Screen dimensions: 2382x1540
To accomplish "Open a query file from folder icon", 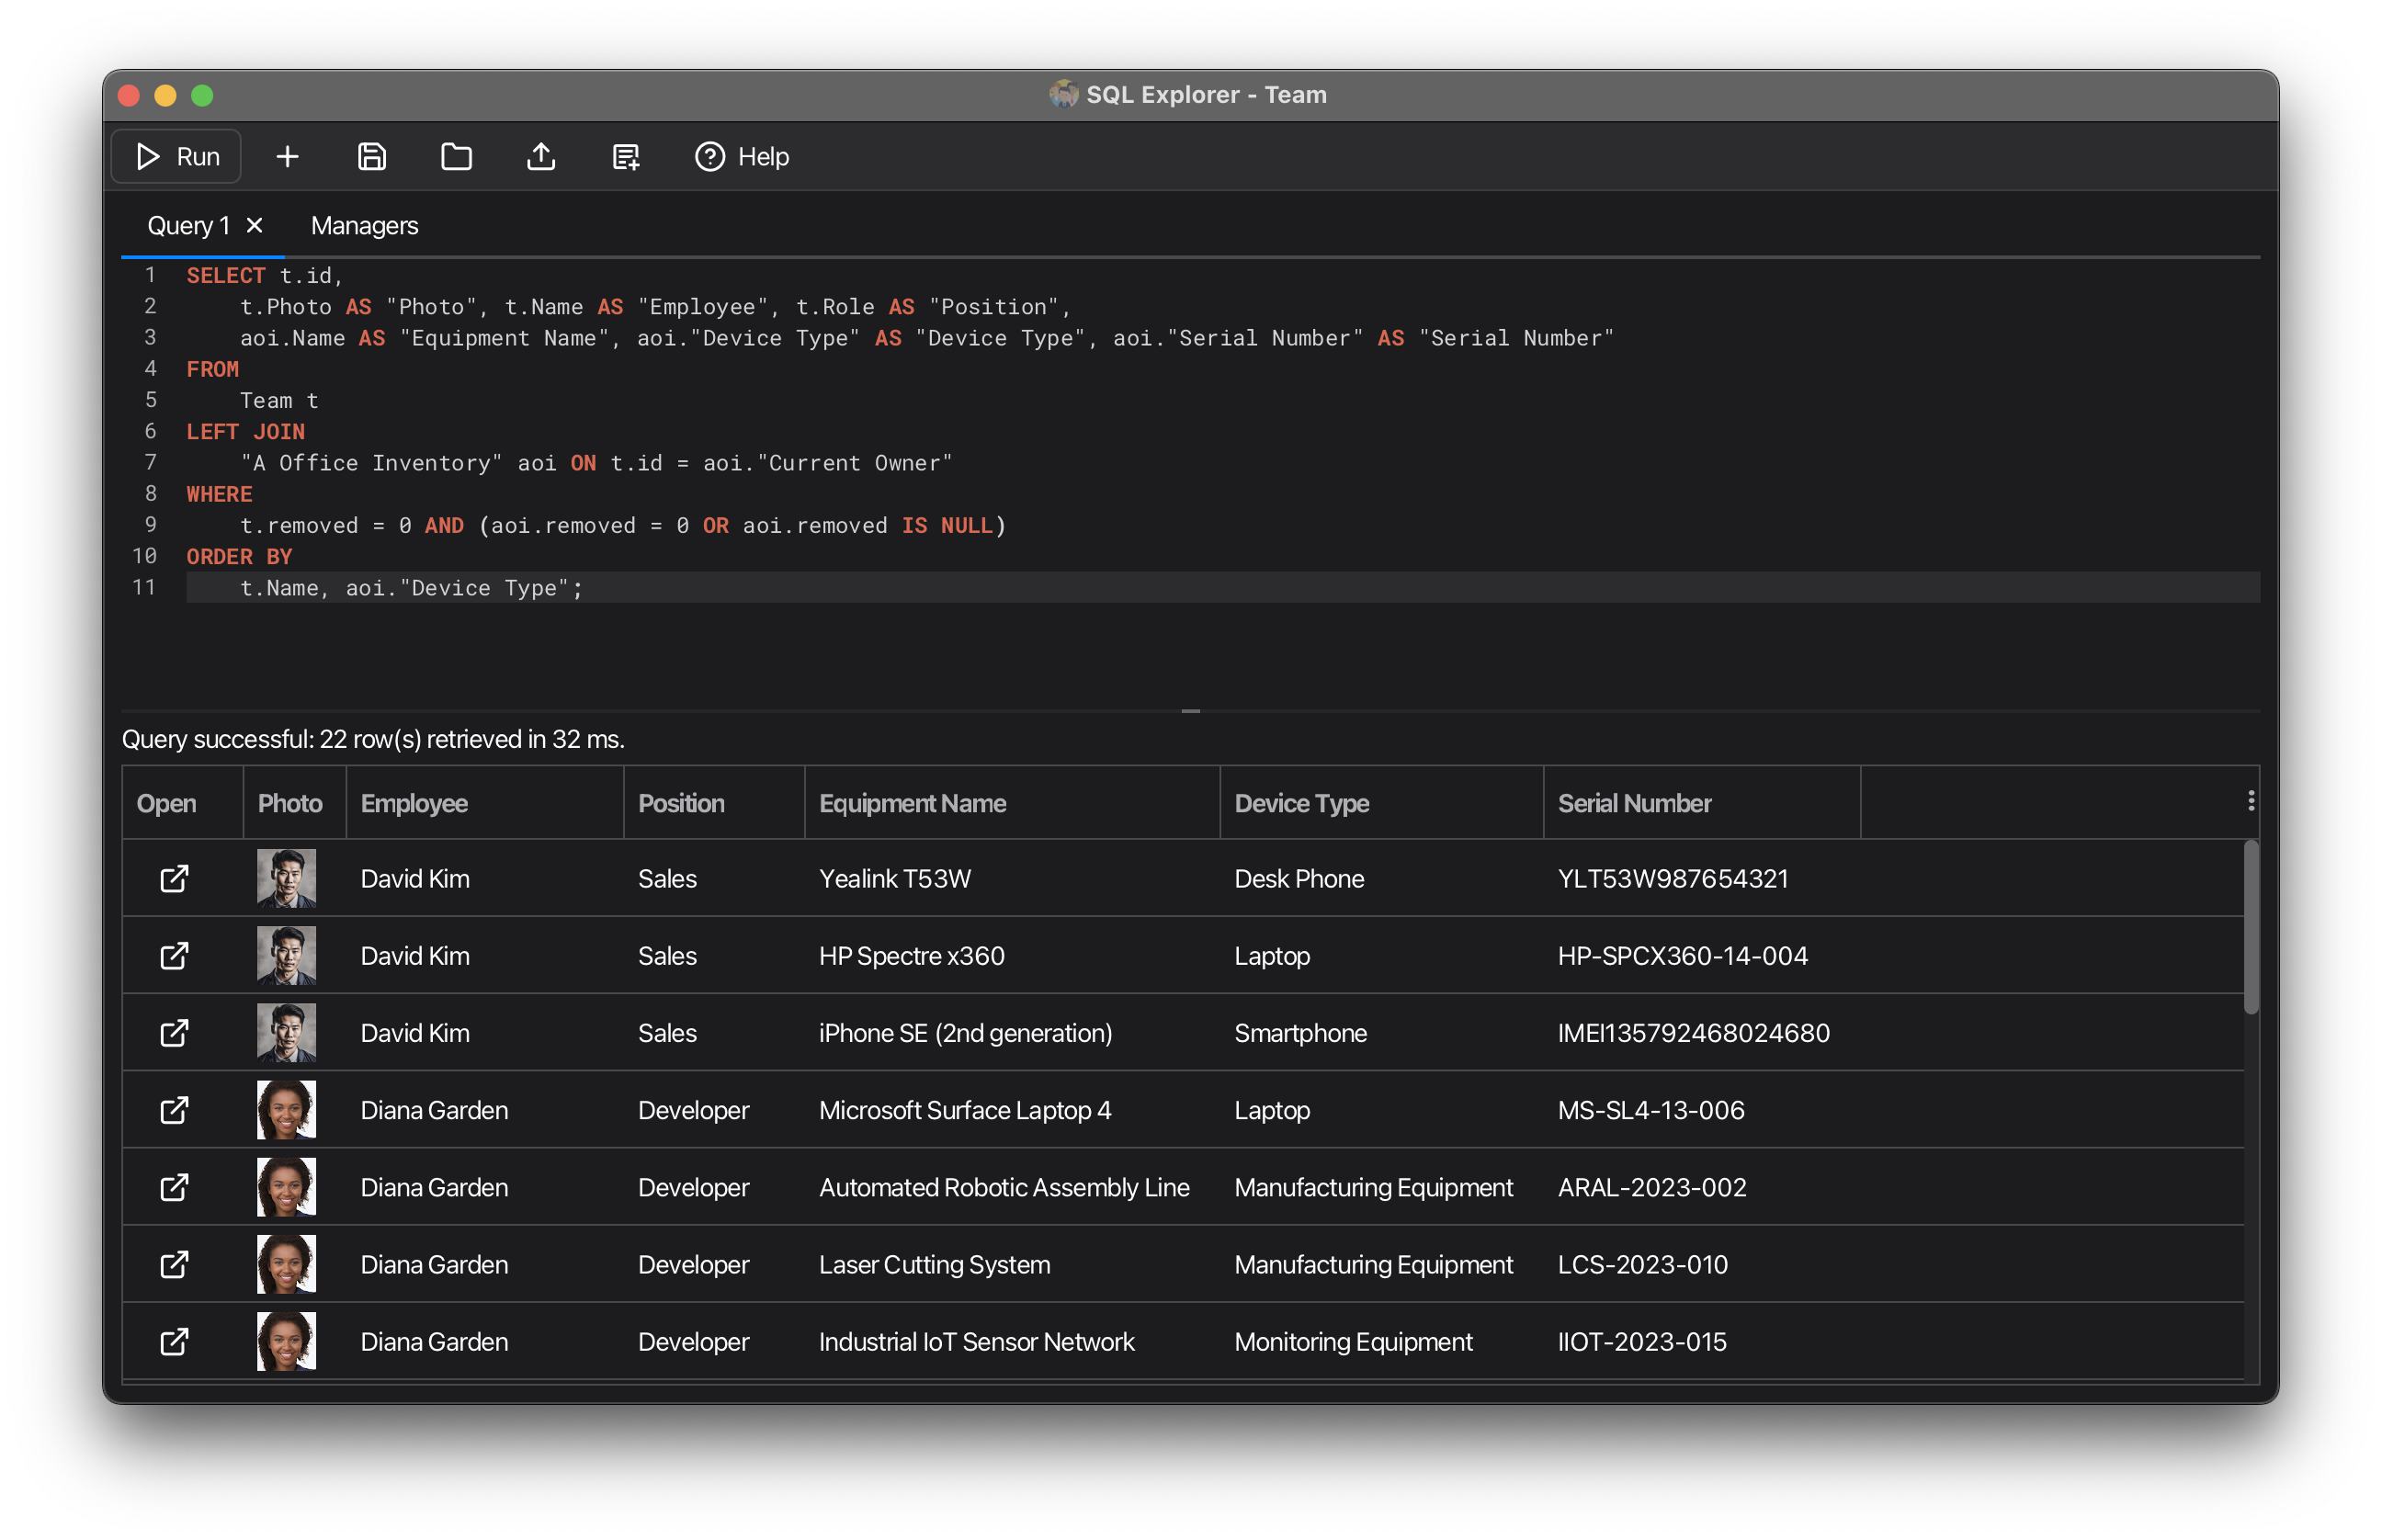I will click(x=456, y=156).
